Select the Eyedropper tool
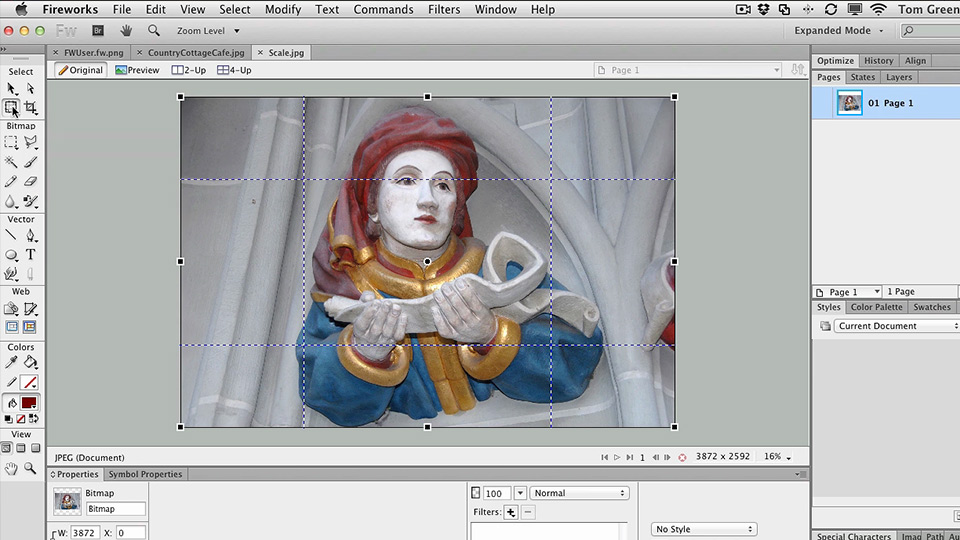Screen dimensions: 960x540 [11, 362]
